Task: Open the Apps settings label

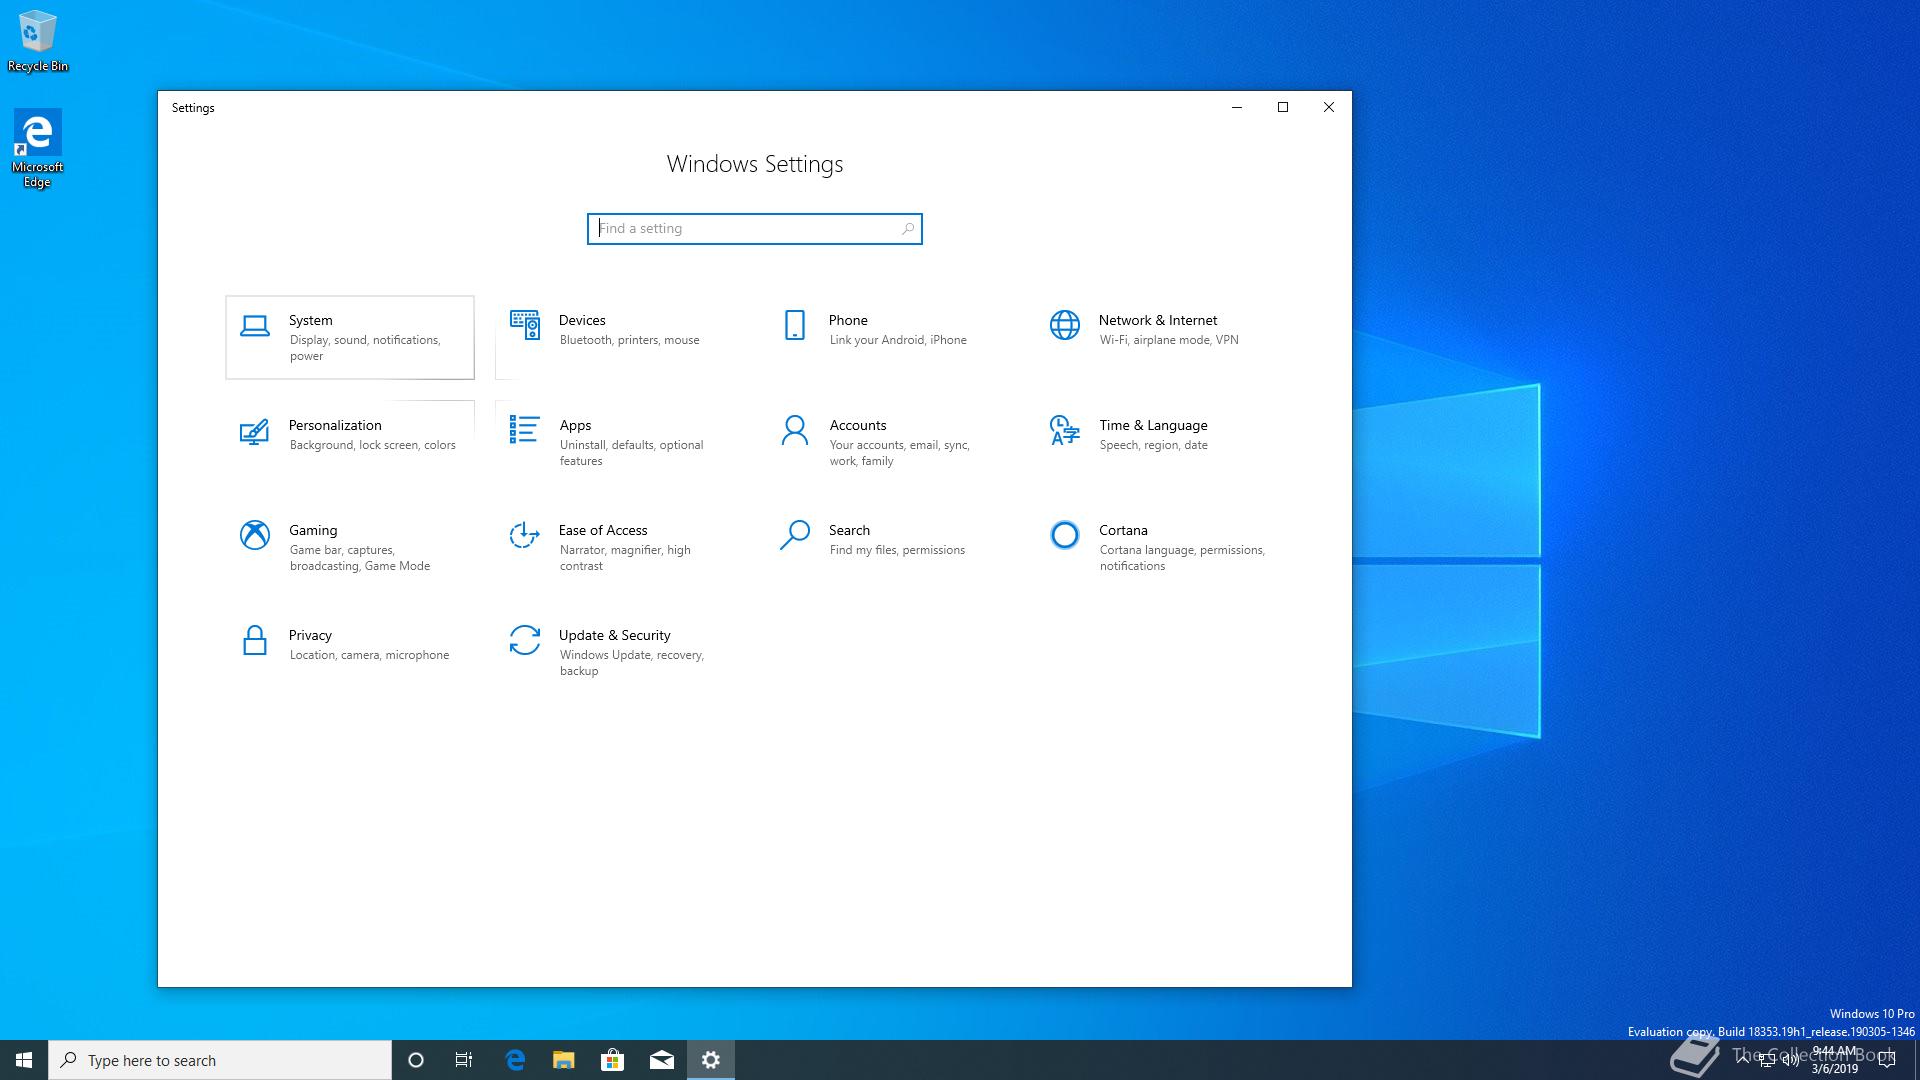Action: [575, 425]
